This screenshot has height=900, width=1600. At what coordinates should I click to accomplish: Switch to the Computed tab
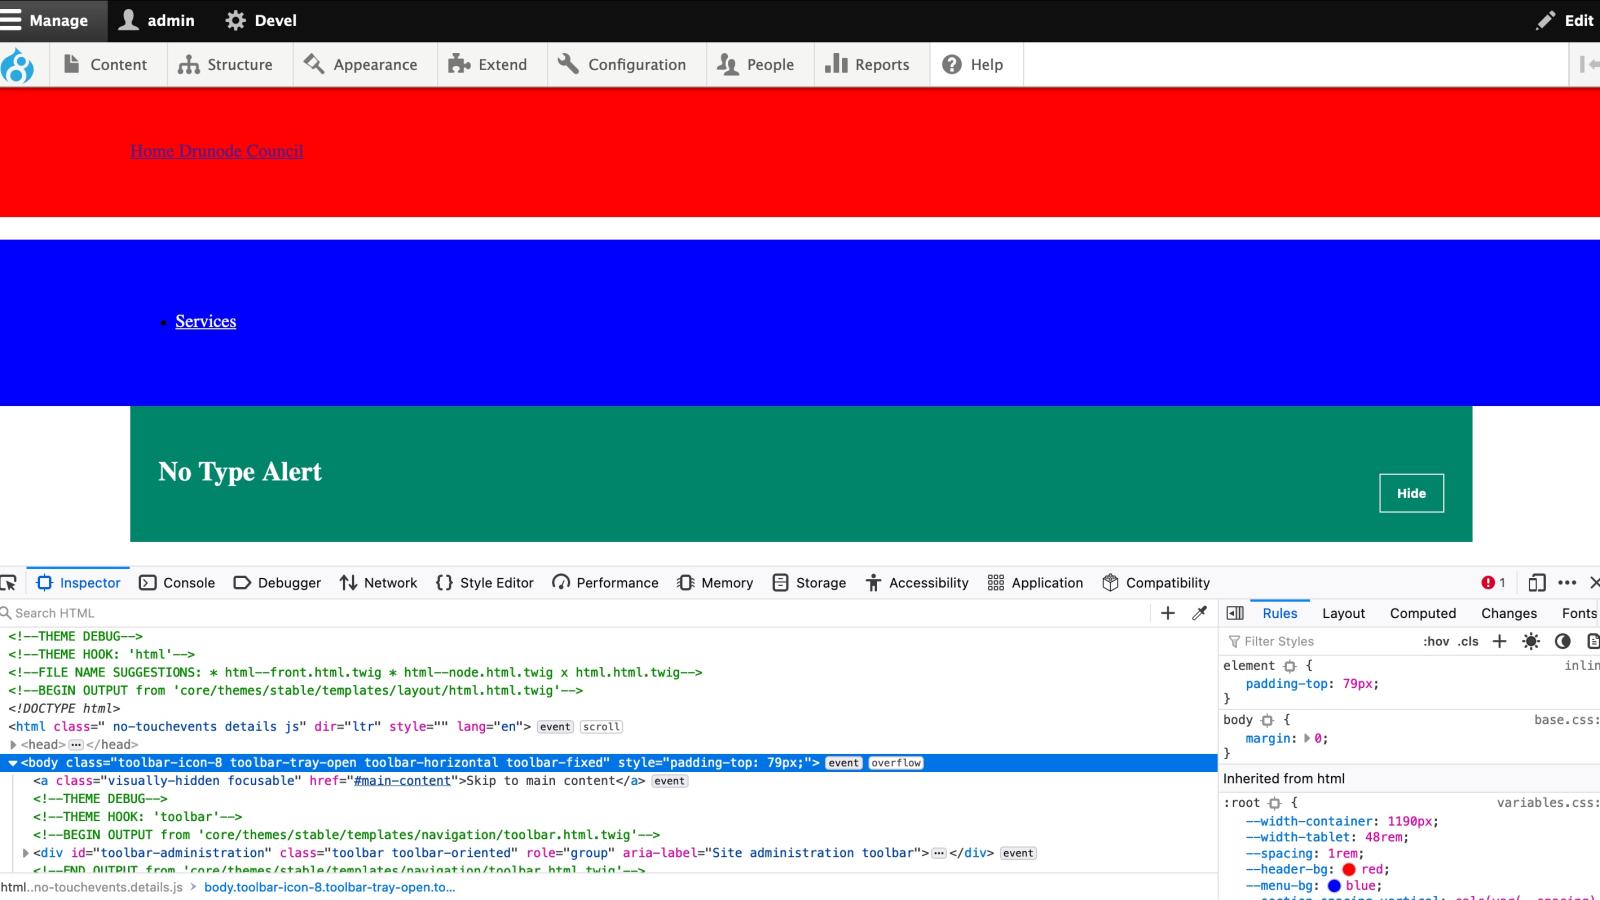pyautogui.click(x=1422, y=612)
